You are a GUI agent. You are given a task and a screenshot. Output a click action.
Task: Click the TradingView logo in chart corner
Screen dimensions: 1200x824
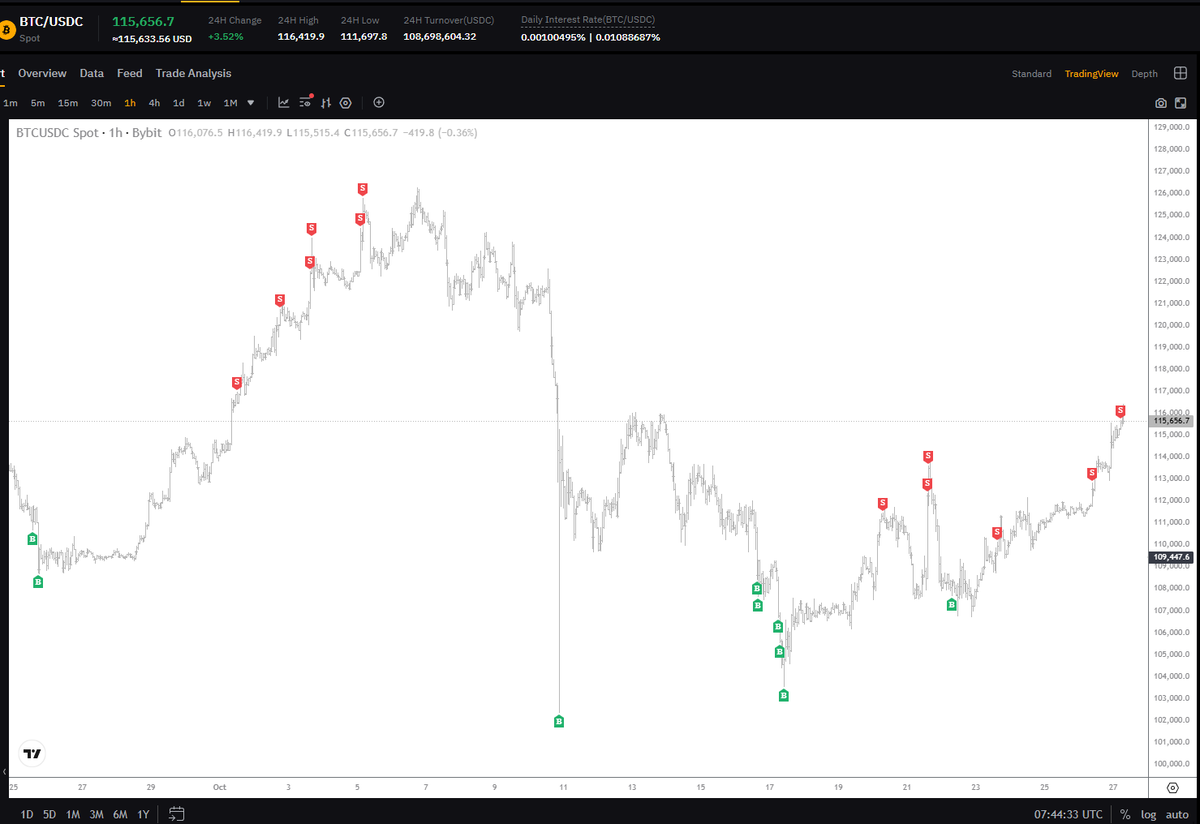pyautogui.click(x=33, y=753)
